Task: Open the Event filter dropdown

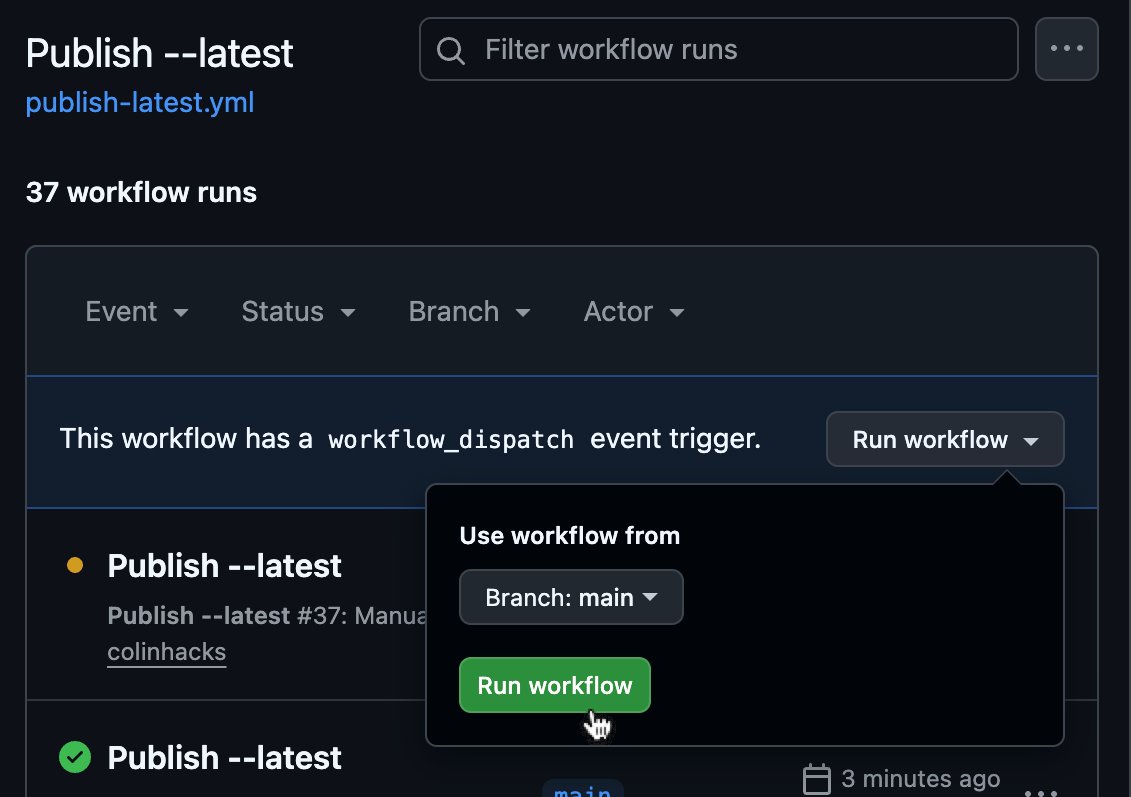Action: [x=138, y=311]
